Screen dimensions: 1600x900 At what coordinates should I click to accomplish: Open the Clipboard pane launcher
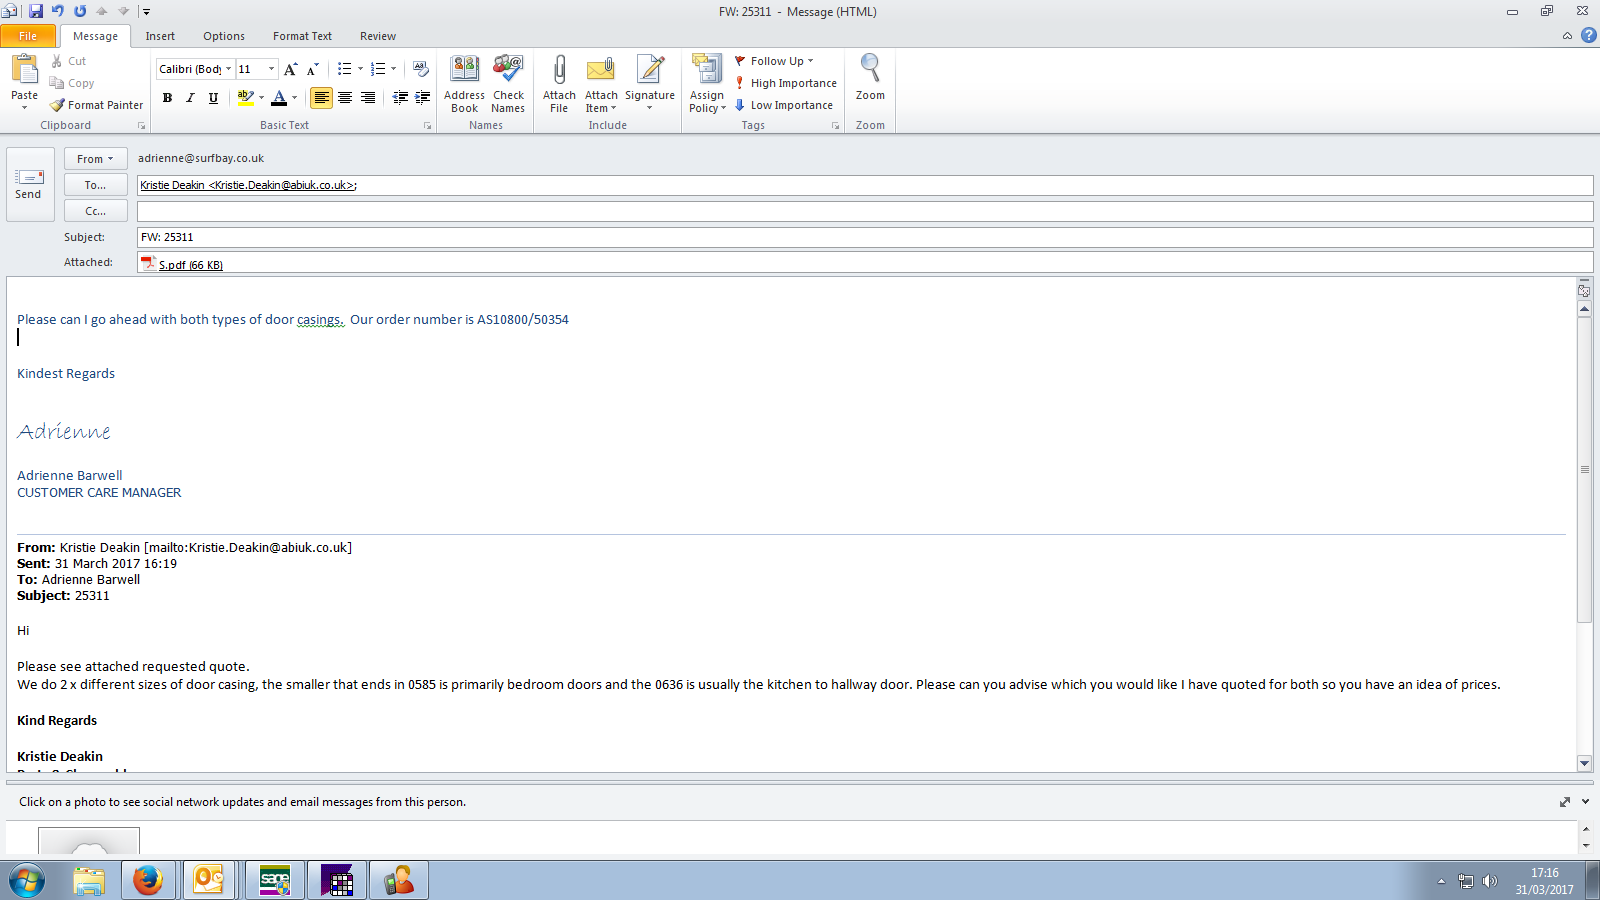coord(141,126)
